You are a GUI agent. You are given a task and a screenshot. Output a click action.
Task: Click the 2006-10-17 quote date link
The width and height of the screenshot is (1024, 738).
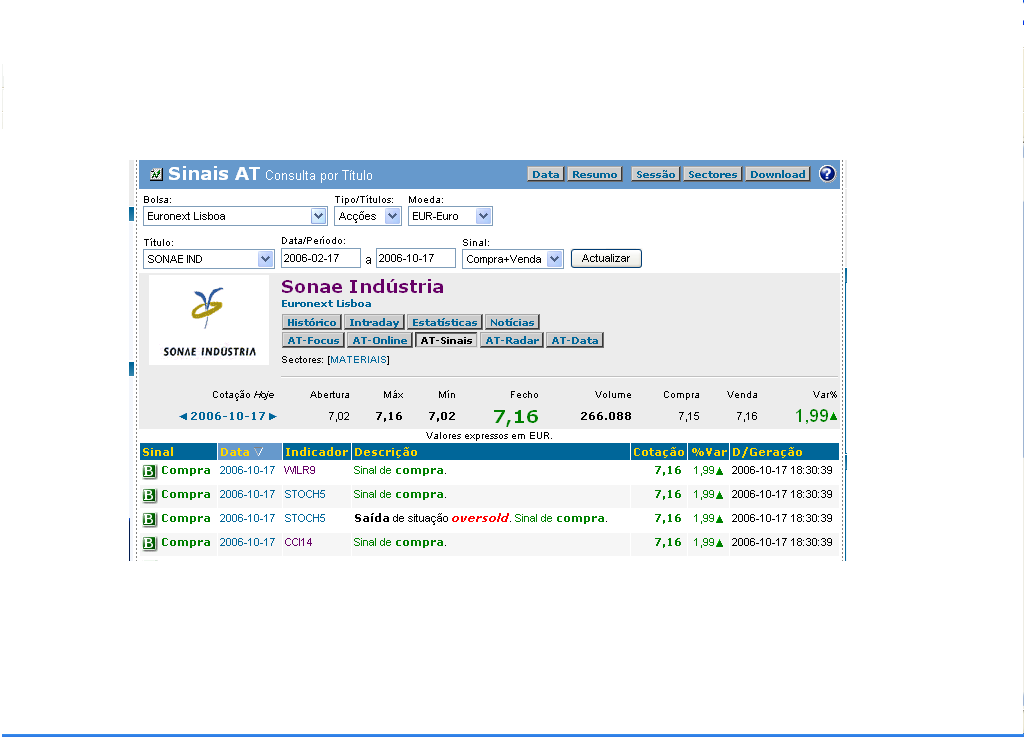[228, 416]
